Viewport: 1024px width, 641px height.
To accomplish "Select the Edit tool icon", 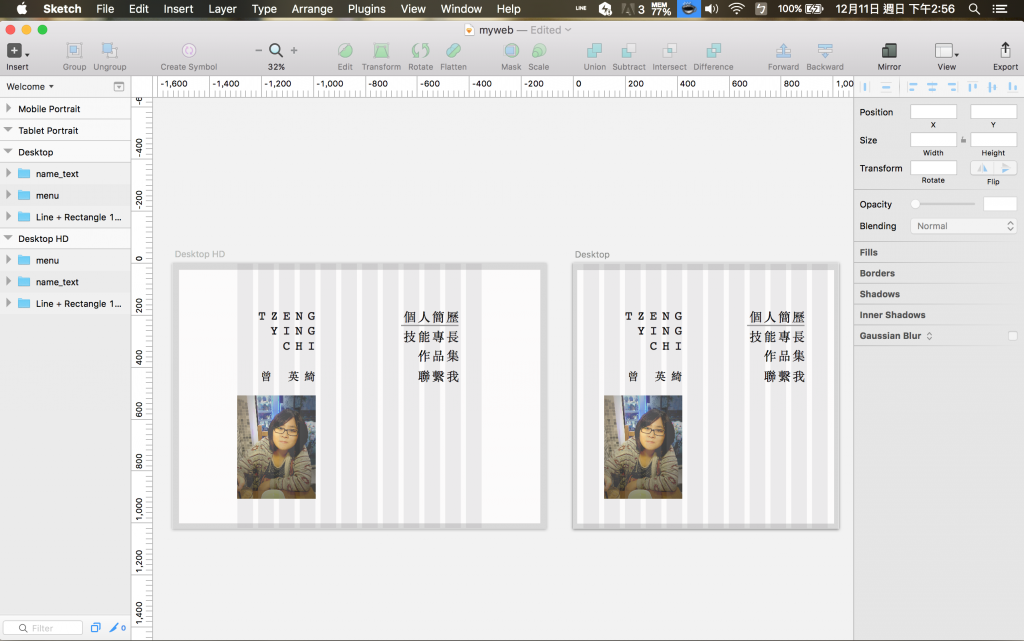I will click(345, 51).
